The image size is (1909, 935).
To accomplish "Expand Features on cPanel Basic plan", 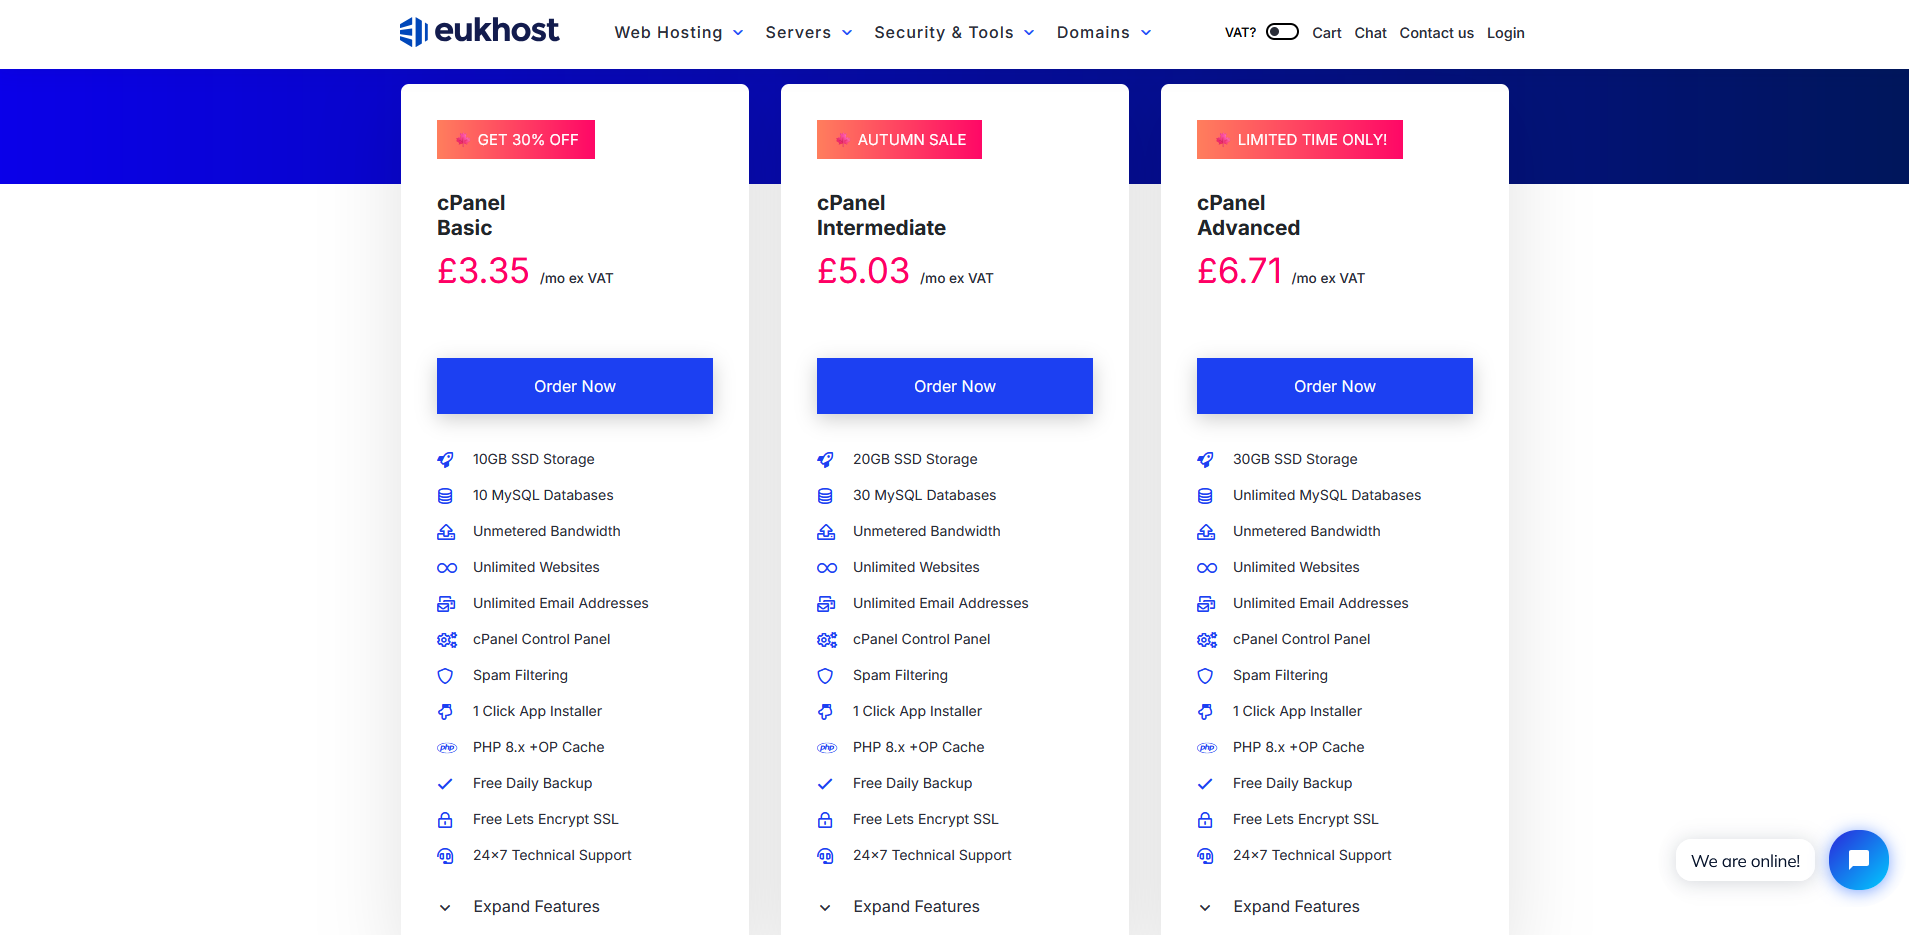I will 536,907.
